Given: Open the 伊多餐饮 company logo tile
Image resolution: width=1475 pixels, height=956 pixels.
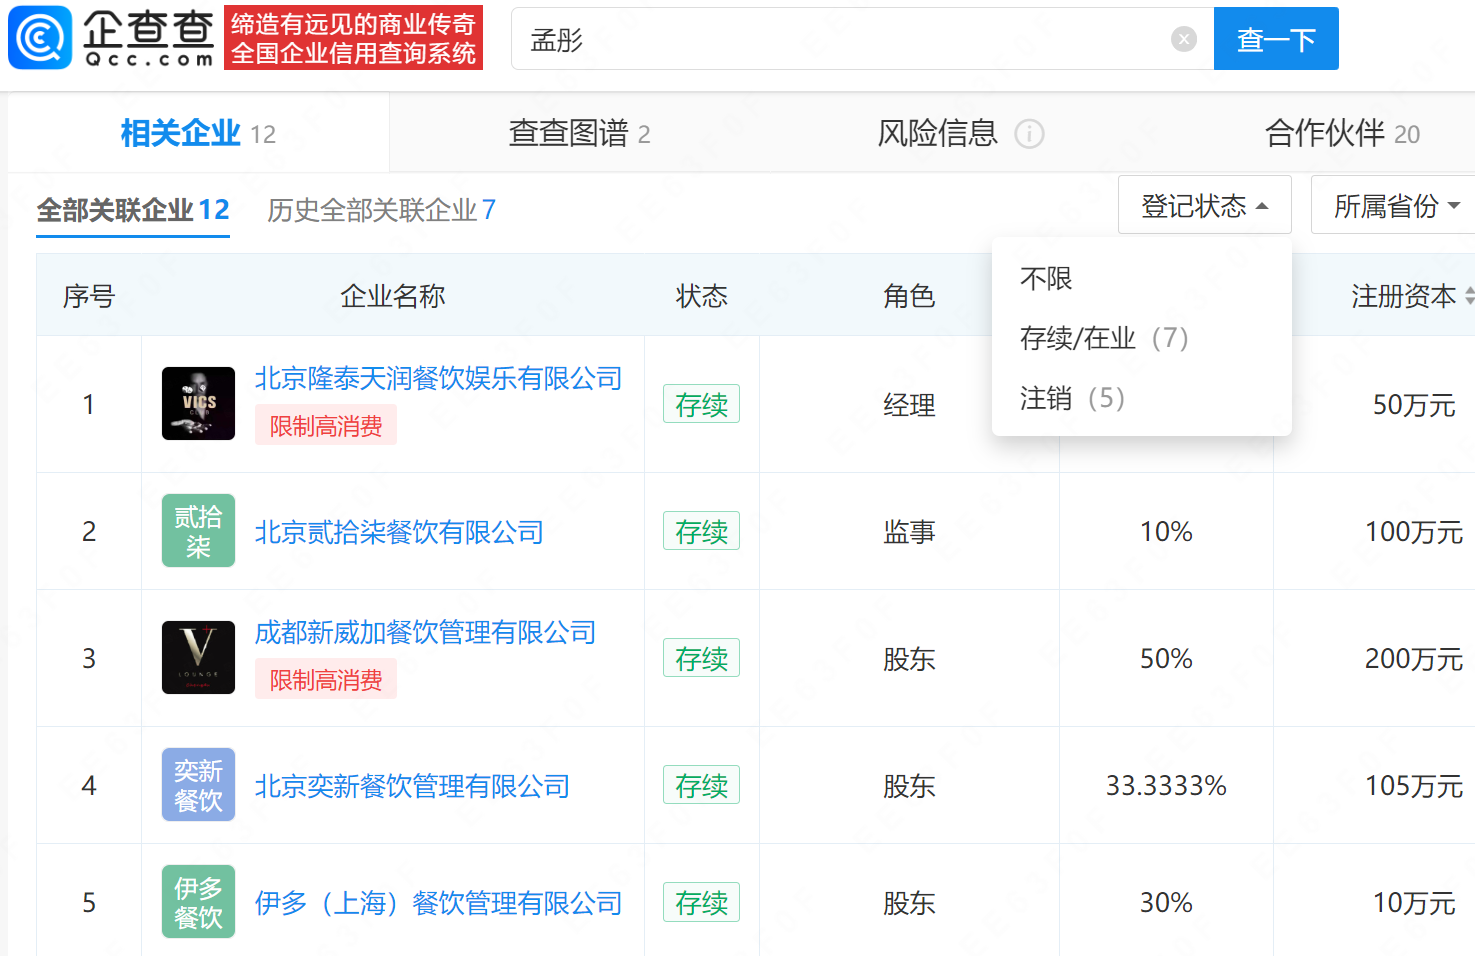Looking at the screenshot, I should click(x=198, y=901).
